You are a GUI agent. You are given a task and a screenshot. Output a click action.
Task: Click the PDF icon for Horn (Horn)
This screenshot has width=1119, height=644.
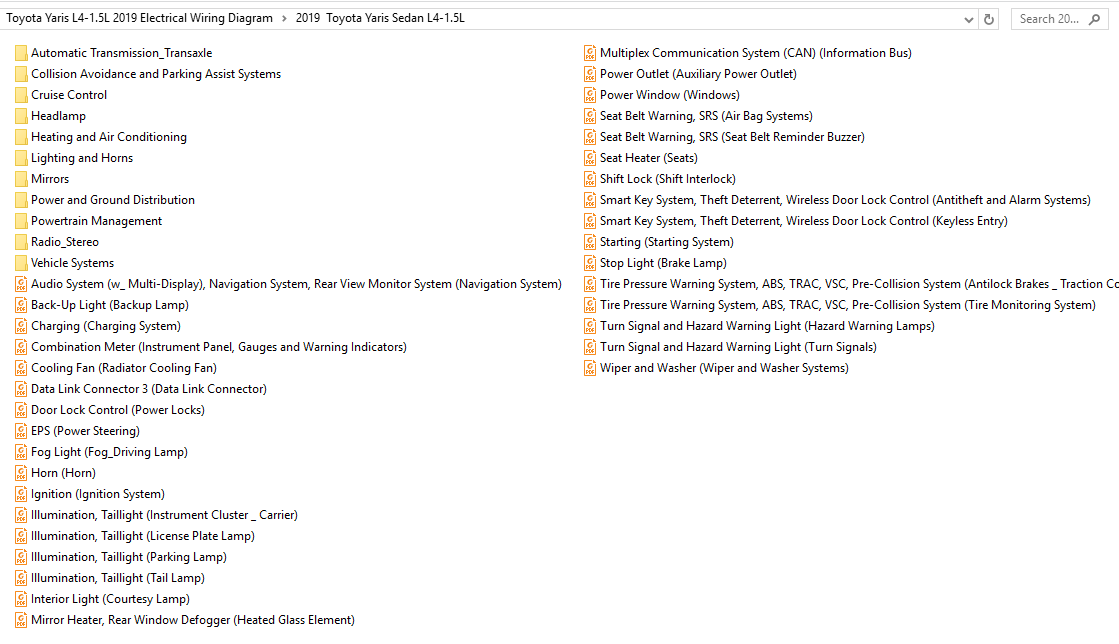pos(21,473)
